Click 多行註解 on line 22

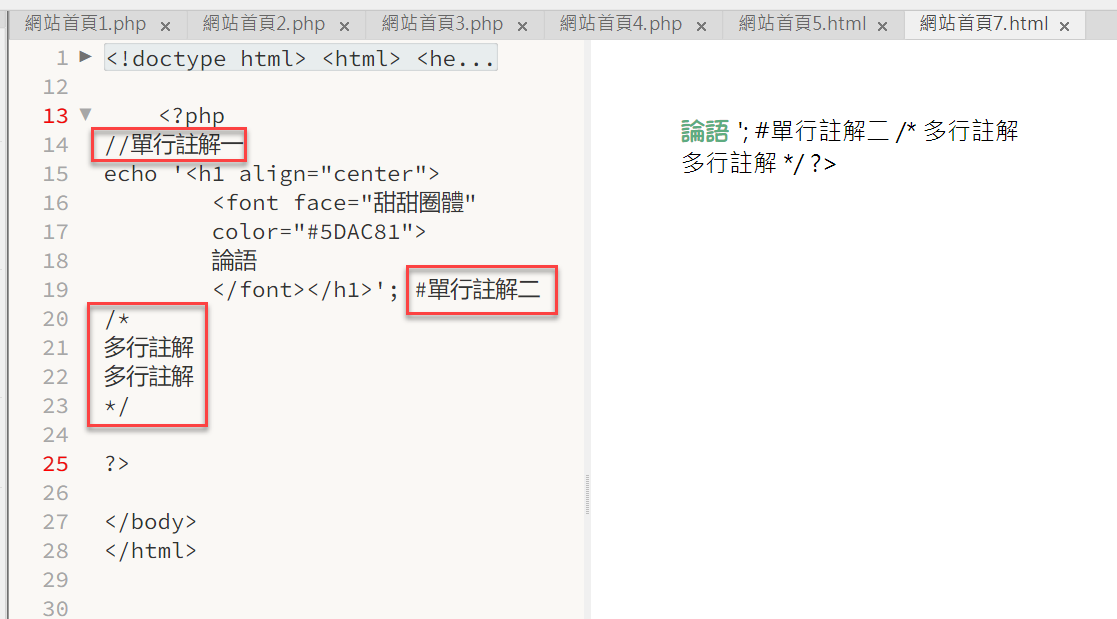tap(149, 377)
